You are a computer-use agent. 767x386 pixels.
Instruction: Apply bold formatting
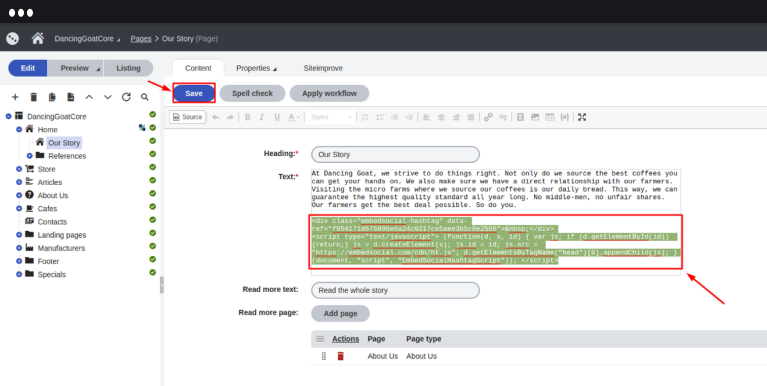[x=248, y=117]
